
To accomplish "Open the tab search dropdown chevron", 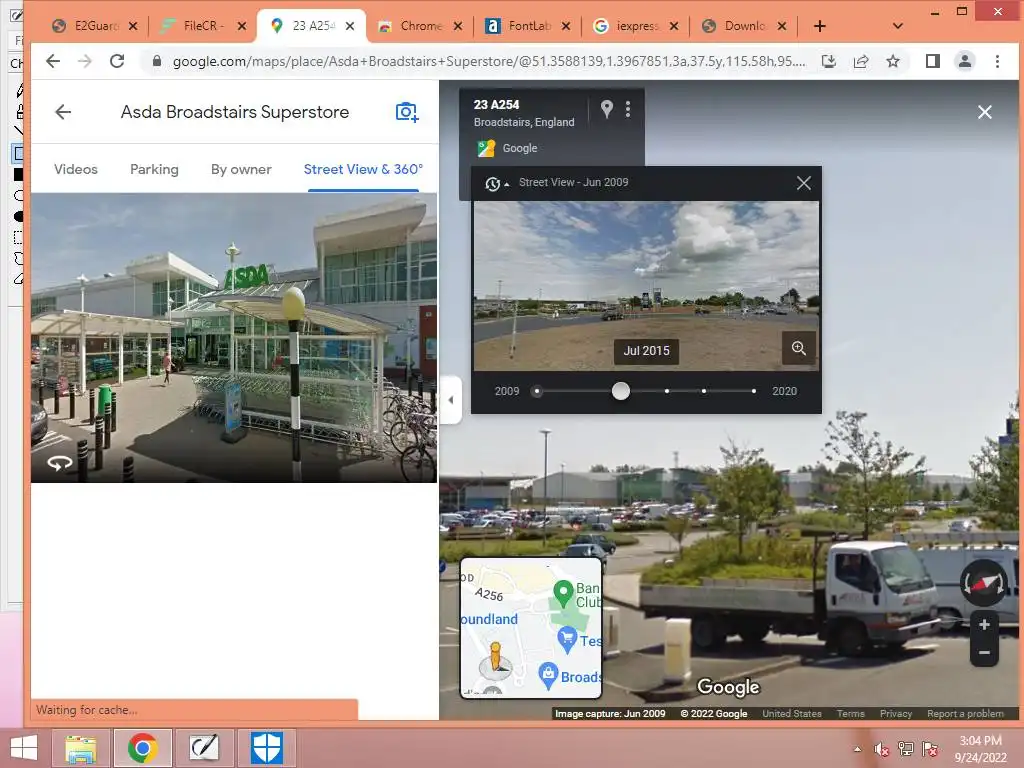I will click(x=897, y=26).
